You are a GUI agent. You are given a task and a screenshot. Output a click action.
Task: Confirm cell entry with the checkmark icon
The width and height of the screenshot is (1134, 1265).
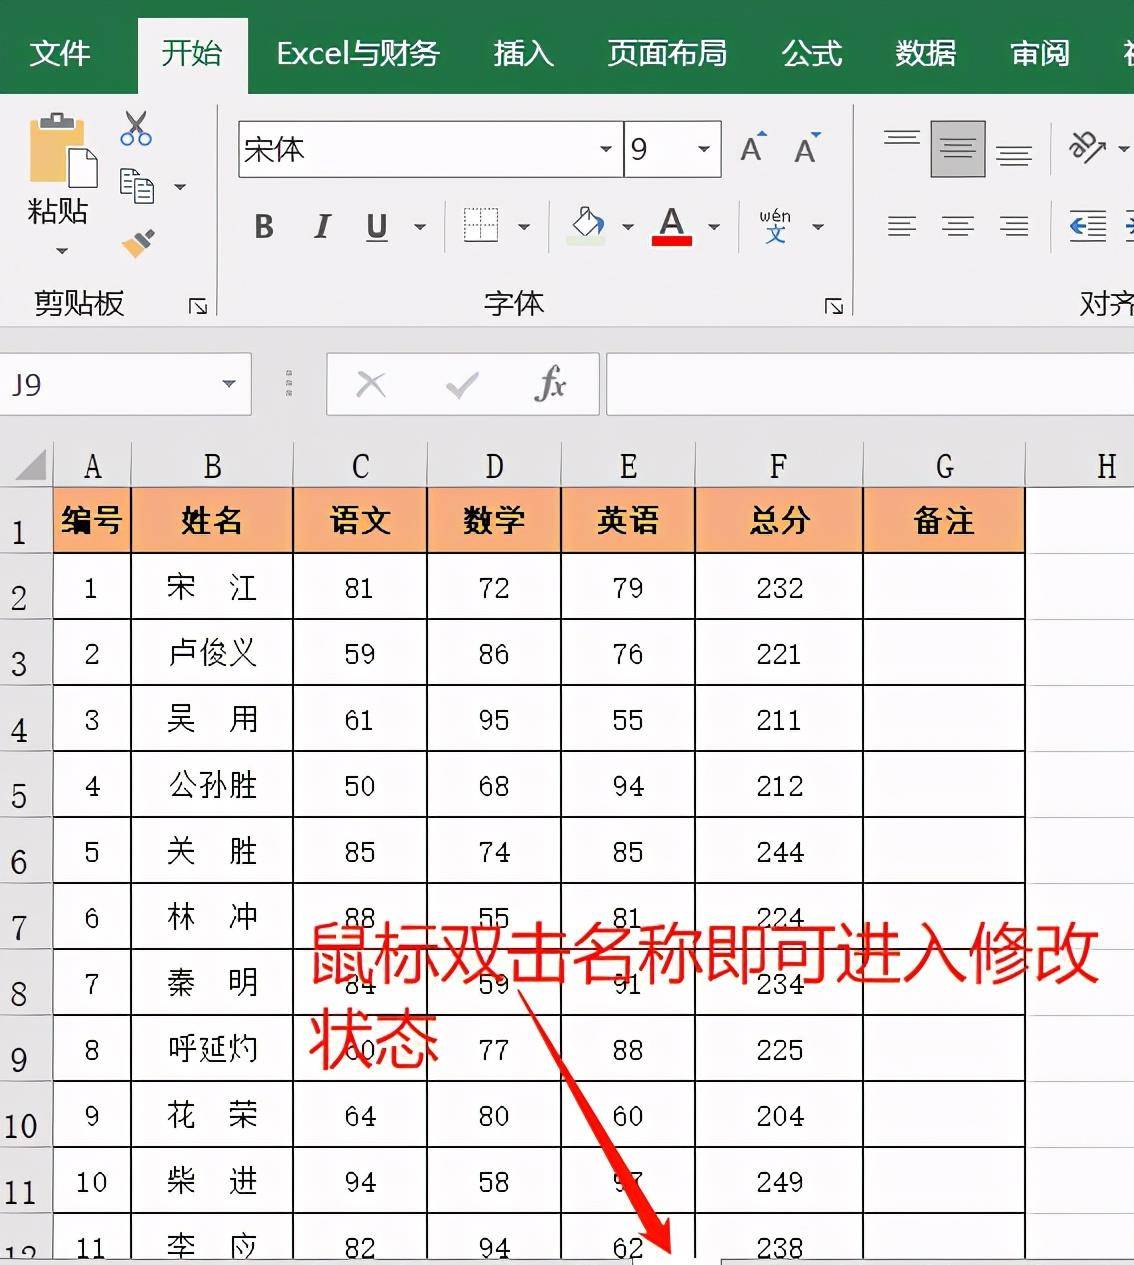462,383
